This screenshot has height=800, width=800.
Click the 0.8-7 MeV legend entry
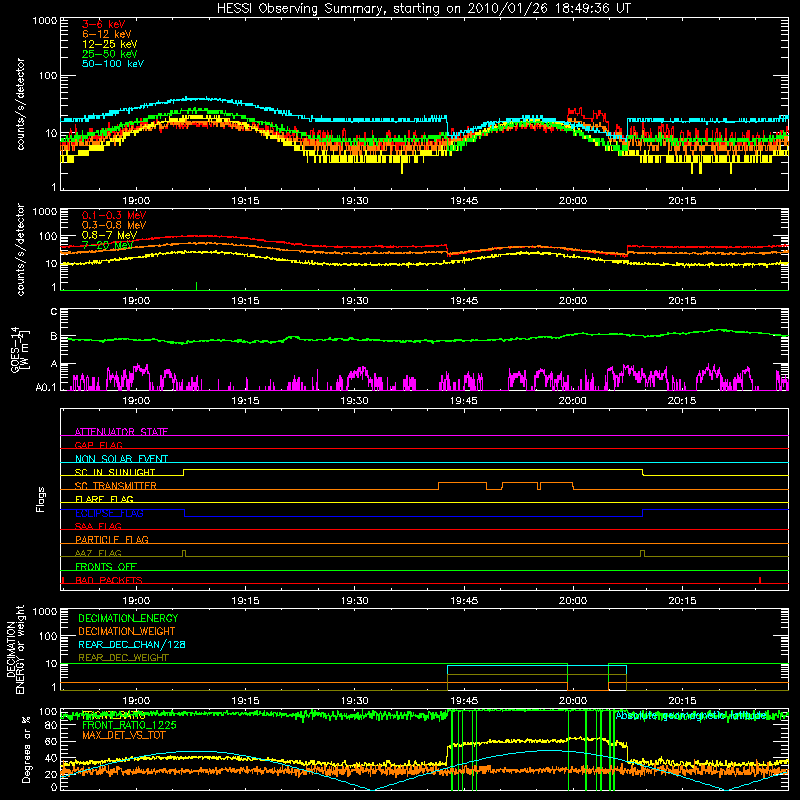(109, 235)
